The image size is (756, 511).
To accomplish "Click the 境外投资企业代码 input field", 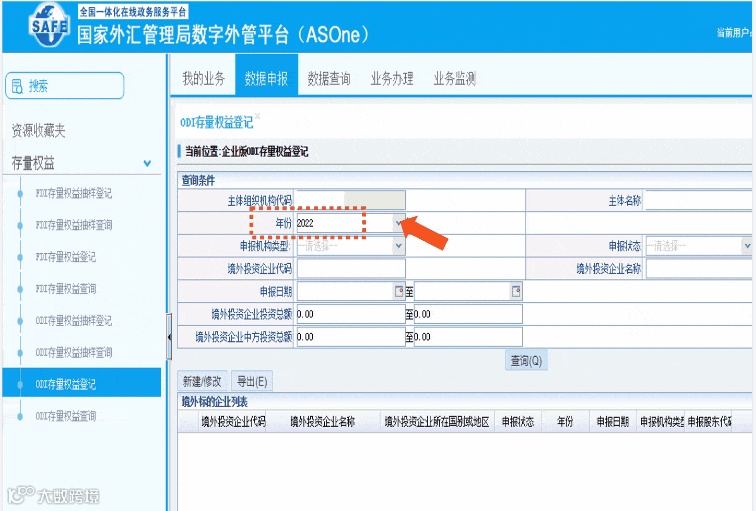I will point(351,269).
